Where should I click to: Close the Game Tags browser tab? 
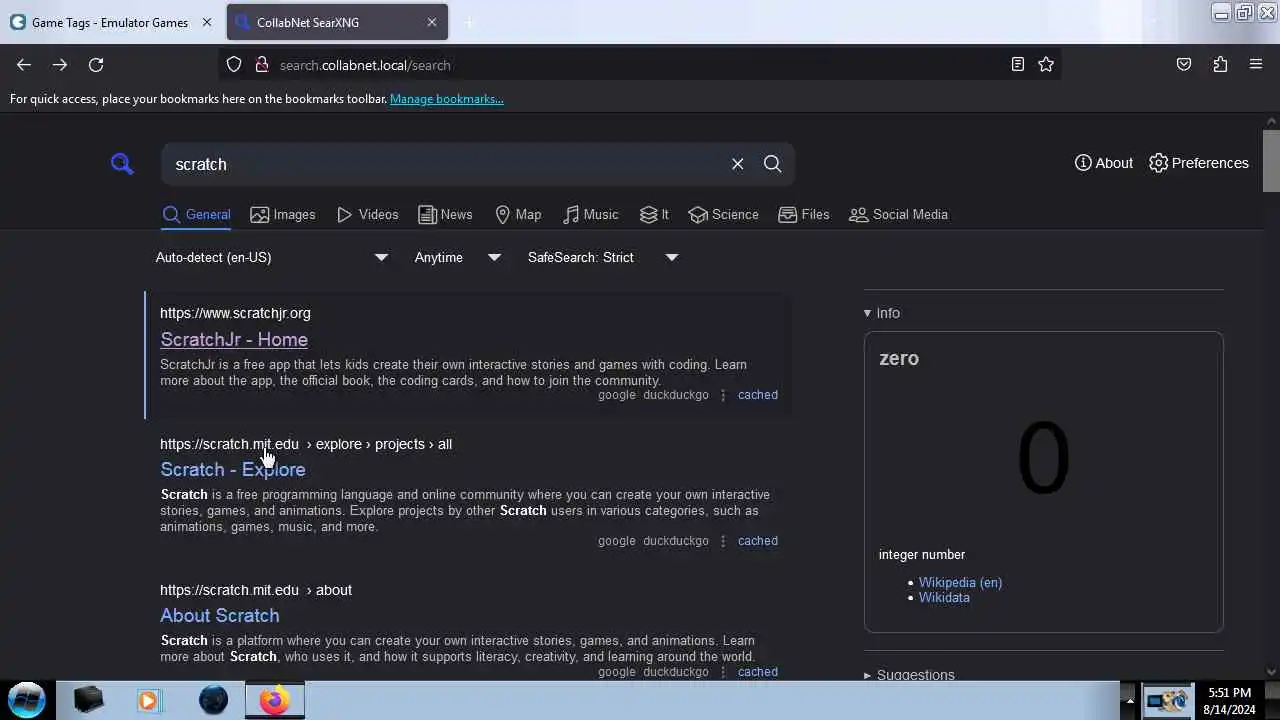pyautogui.click(x=207, y=22)
